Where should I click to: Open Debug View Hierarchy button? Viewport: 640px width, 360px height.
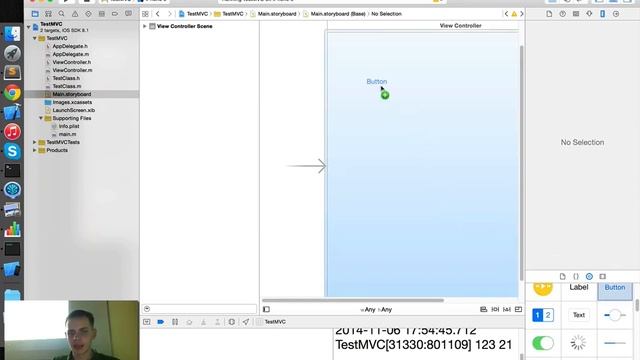231,322
